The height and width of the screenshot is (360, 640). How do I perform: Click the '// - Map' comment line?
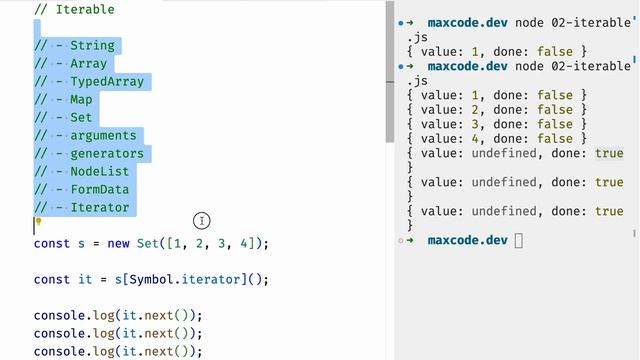click(63, 99)
